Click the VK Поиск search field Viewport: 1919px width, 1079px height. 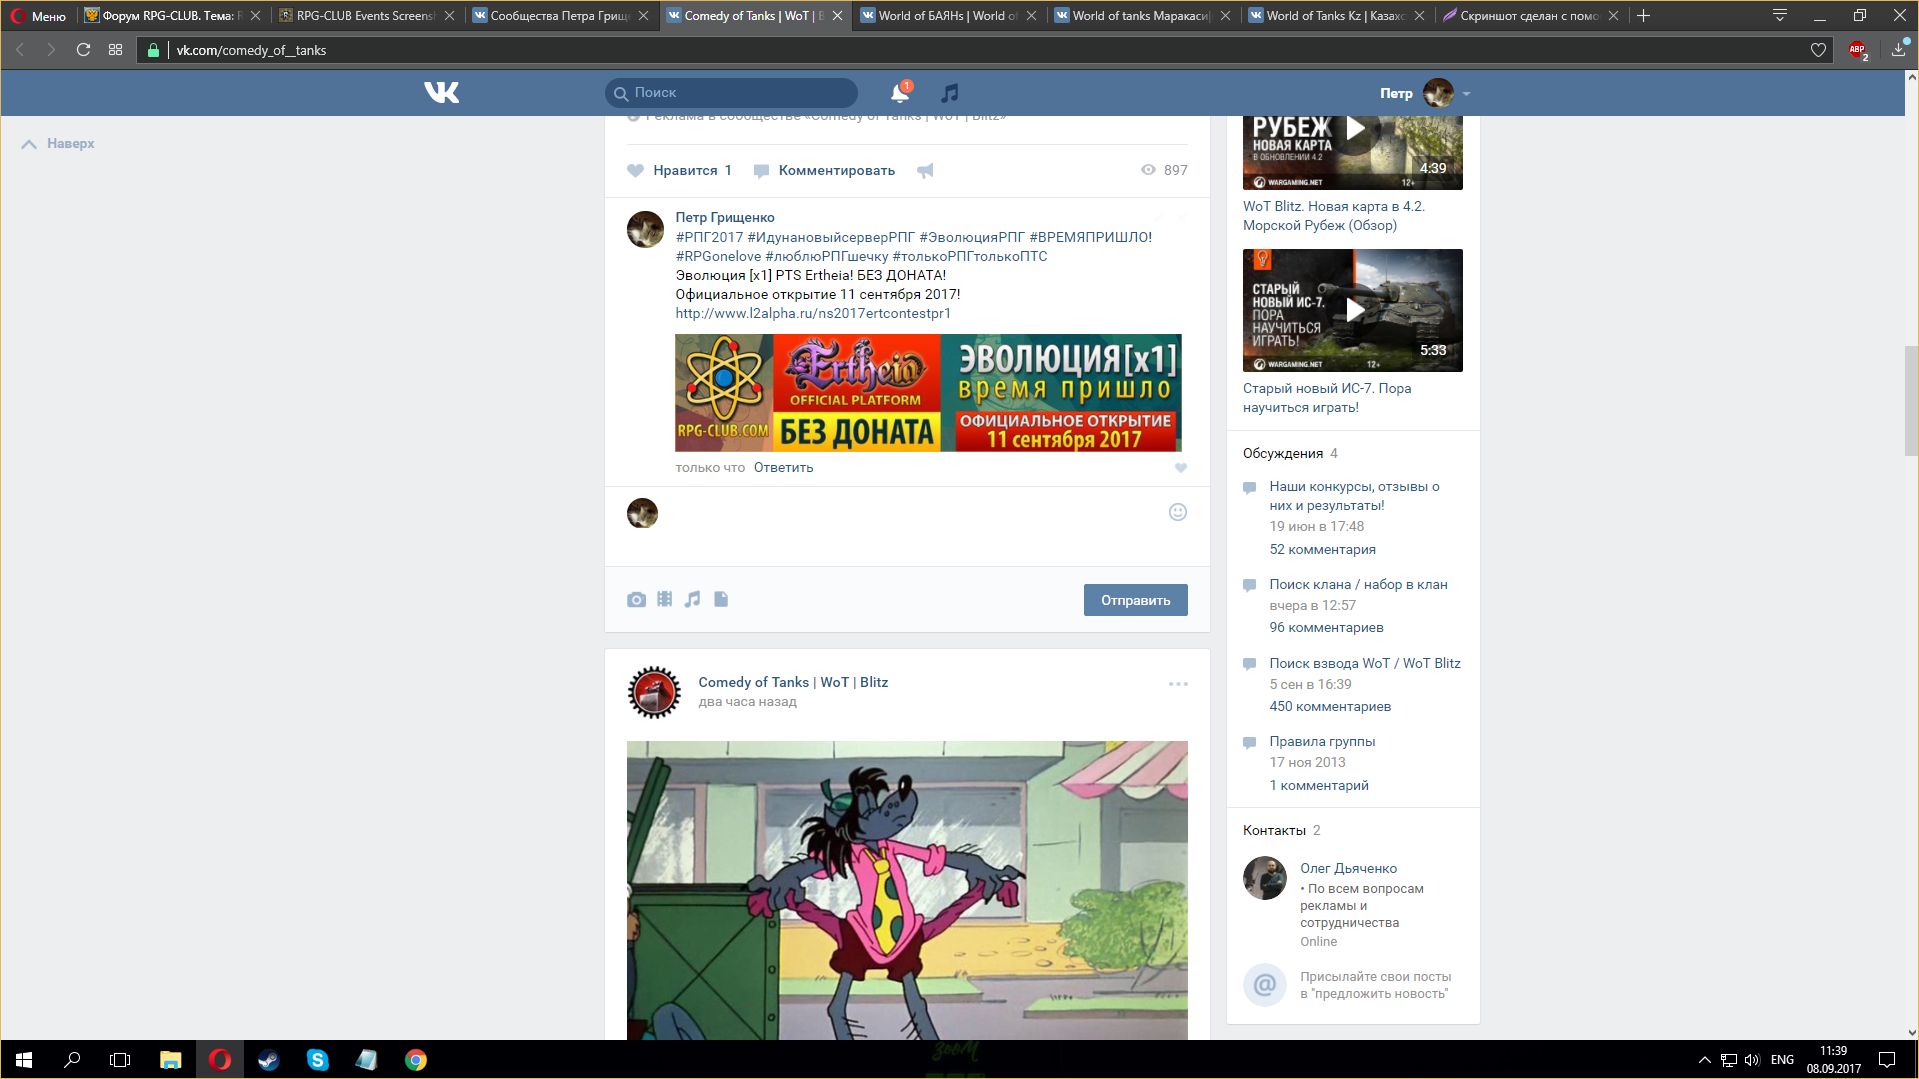(731, 92)
